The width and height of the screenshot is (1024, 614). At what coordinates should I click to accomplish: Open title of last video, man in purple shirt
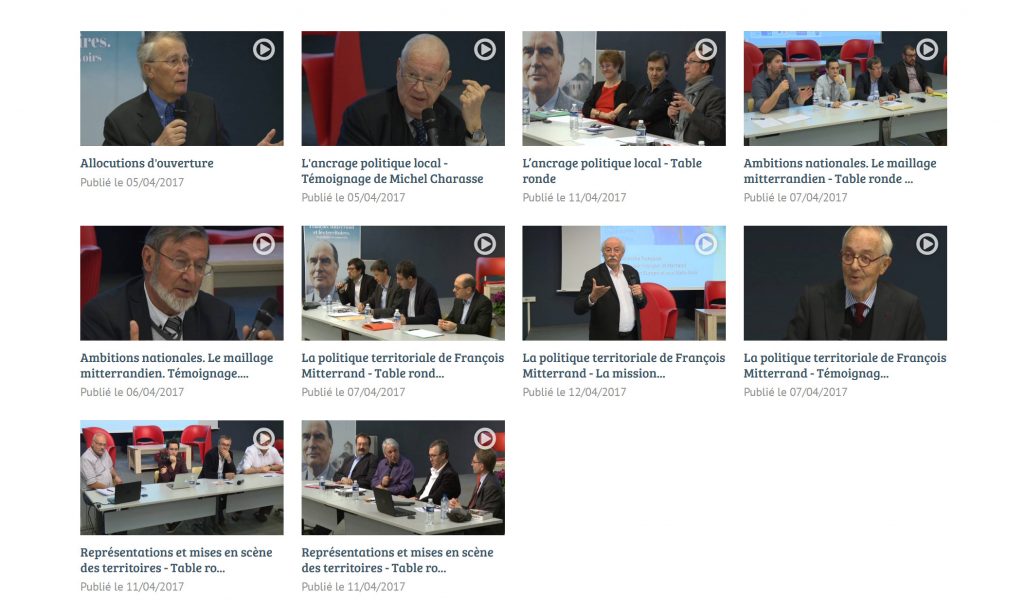397,560
